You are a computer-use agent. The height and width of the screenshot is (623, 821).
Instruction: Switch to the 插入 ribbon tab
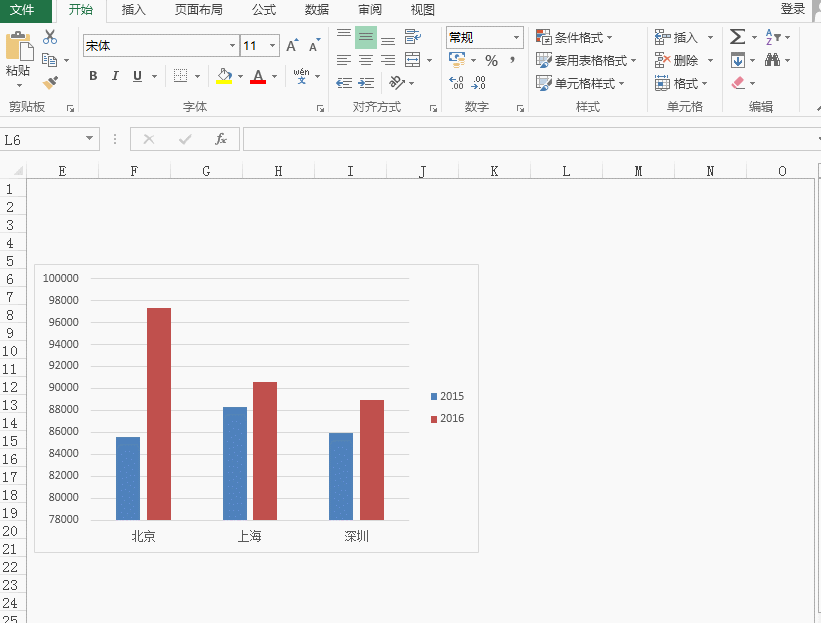pos(133,10)
